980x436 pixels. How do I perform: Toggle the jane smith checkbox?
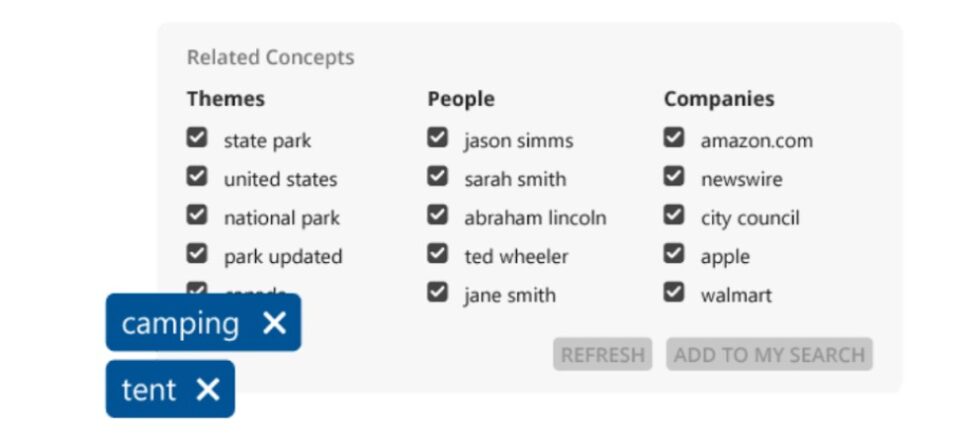tap(438, 293)
